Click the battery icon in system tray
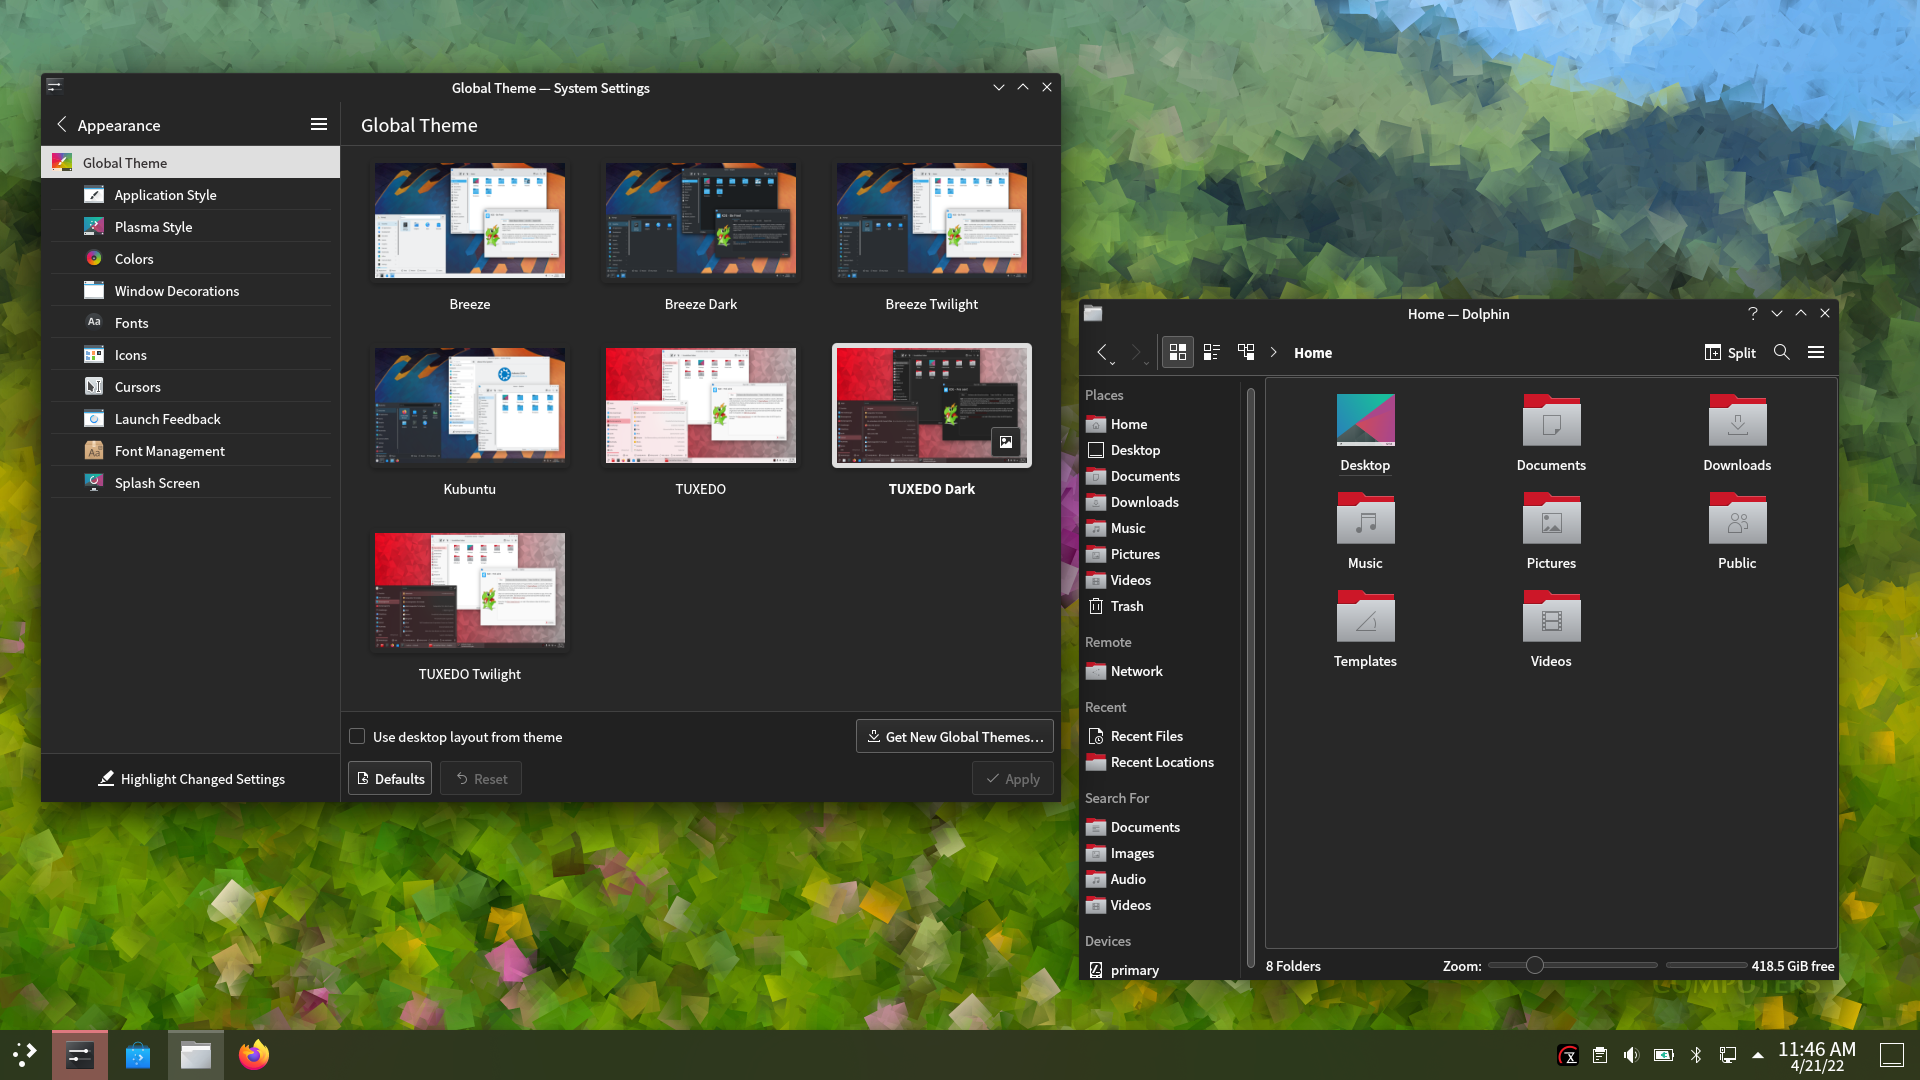 click(x=1663, y=1055)
